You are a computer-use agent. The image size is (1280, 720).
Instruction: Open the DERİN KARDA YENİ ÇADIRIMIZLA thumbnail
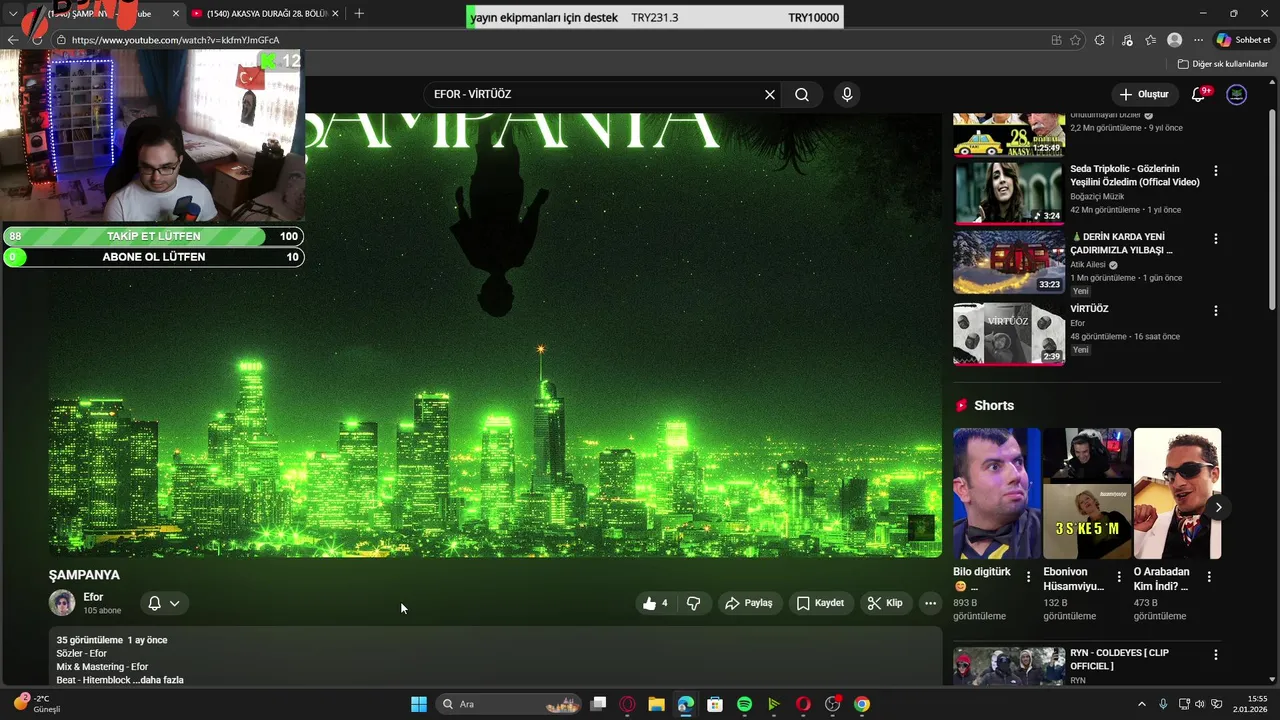[1008, 262]
